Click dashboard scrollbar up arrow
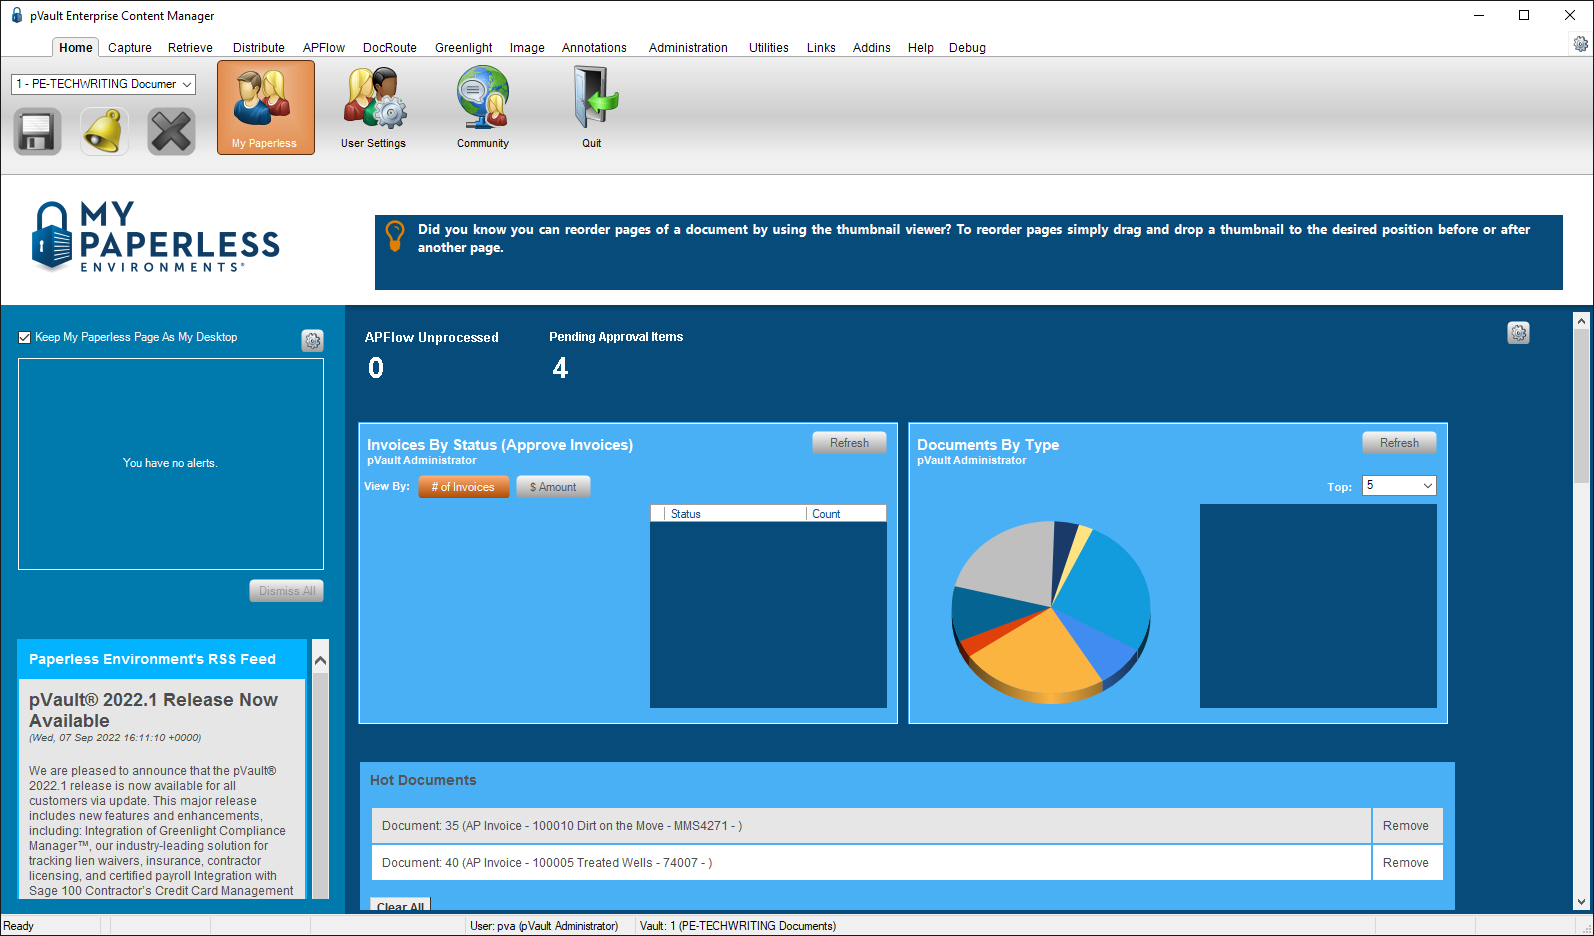 (1581, 321)
